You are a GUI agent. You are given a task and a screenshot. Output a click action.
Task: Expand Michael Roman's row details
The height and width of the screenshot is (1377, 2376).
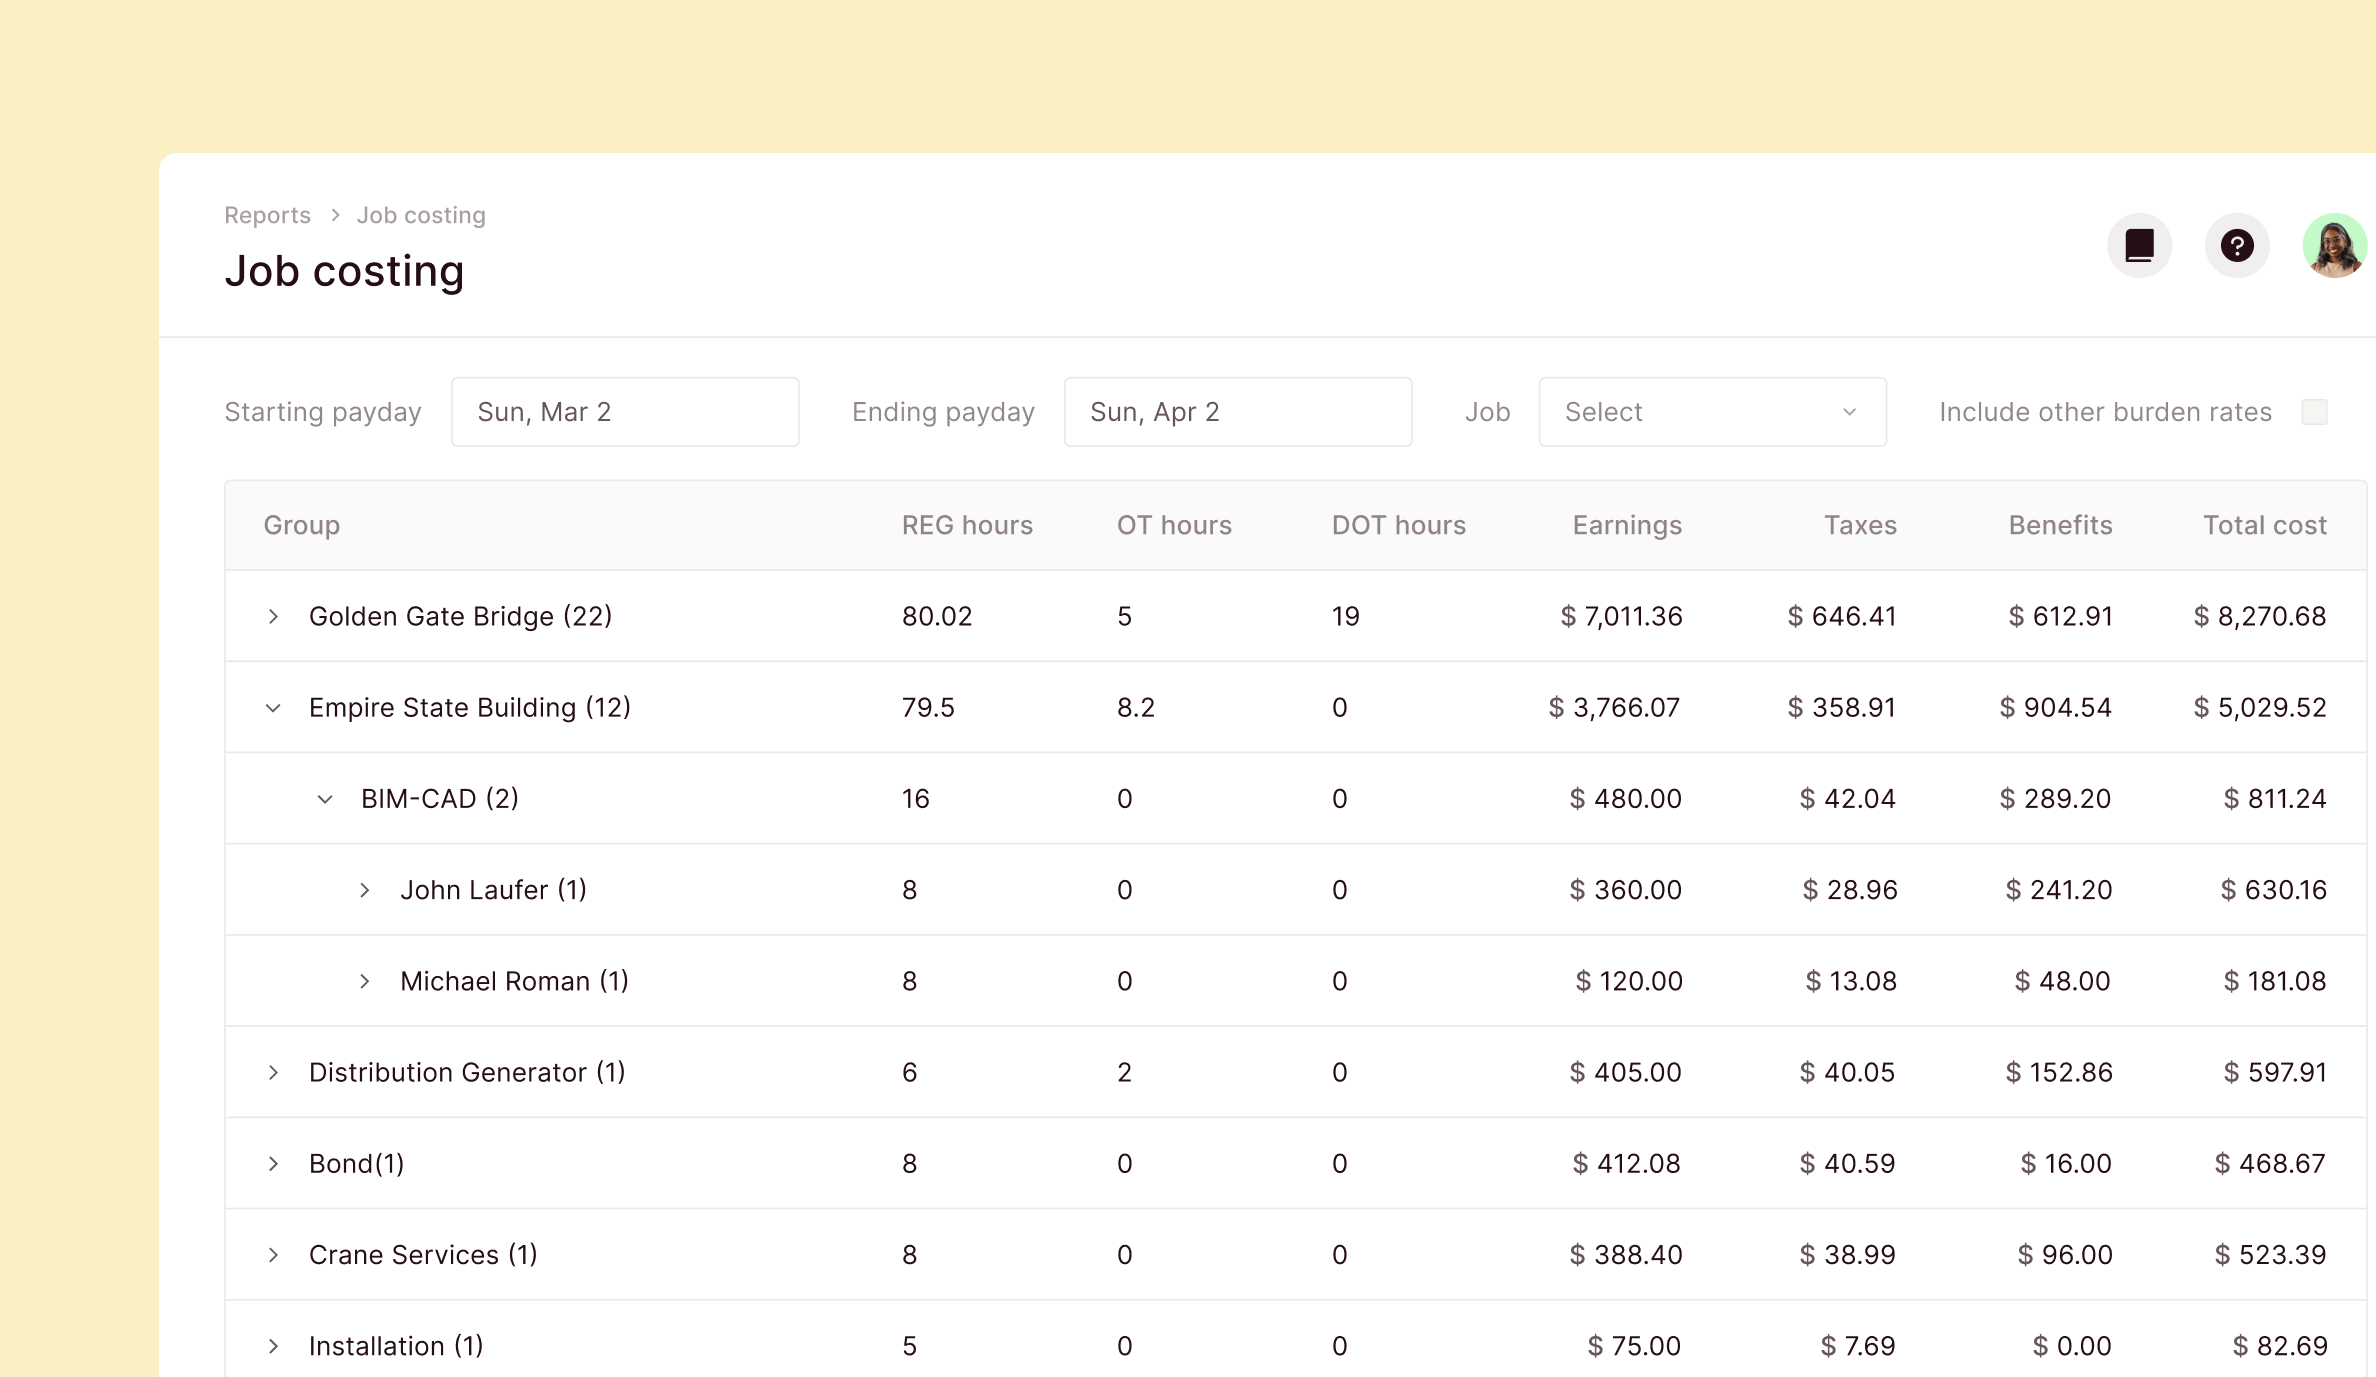click(x=364, y=981)
